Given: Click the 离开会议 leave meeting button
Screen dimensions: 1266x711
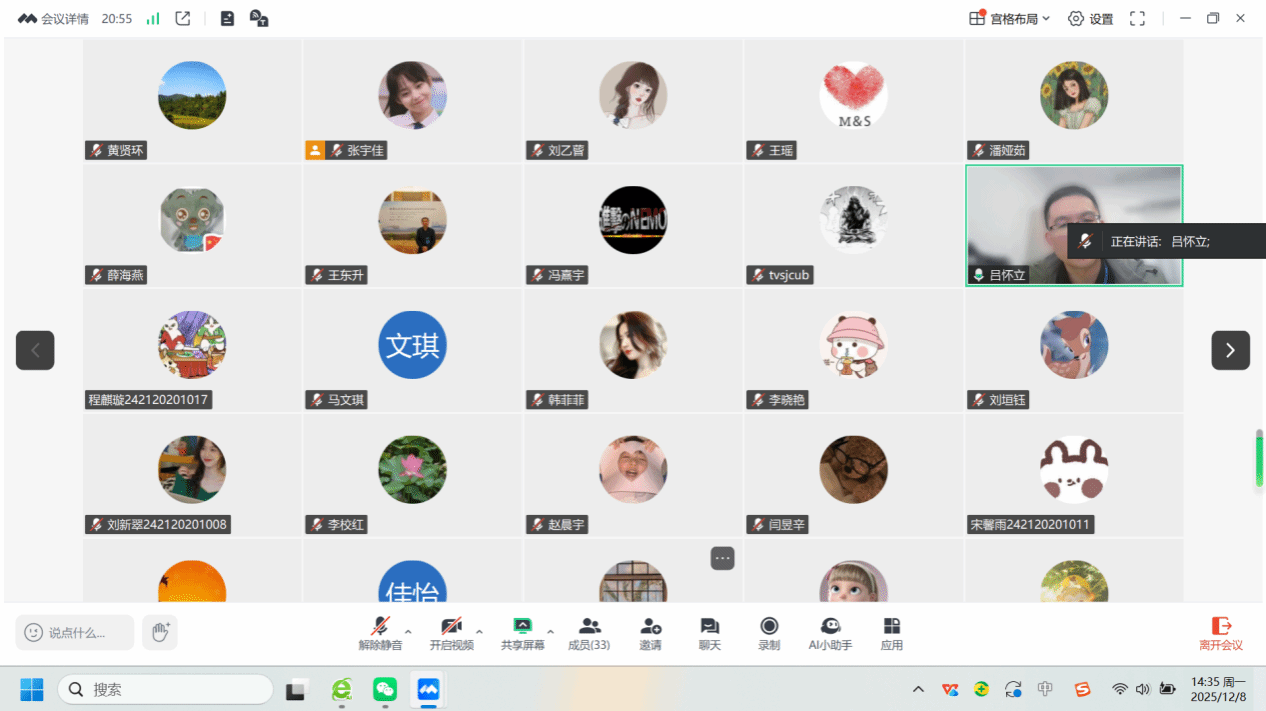Looking at the screenshot, I should [x=1221, y=633].
